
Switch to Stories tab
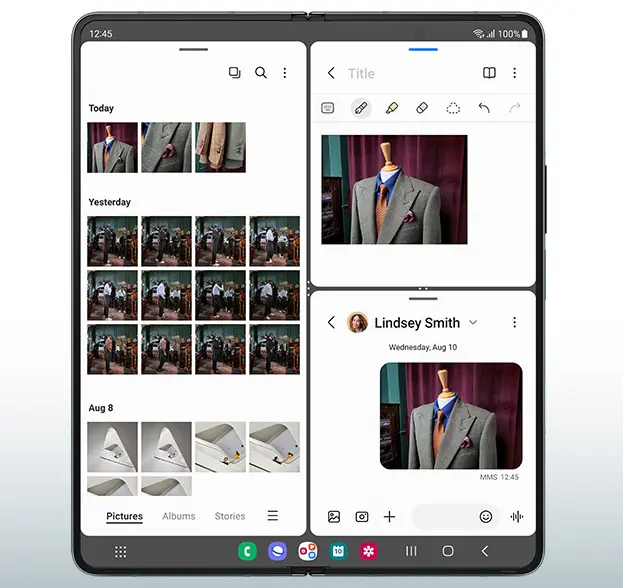click(x=230, y=516)
